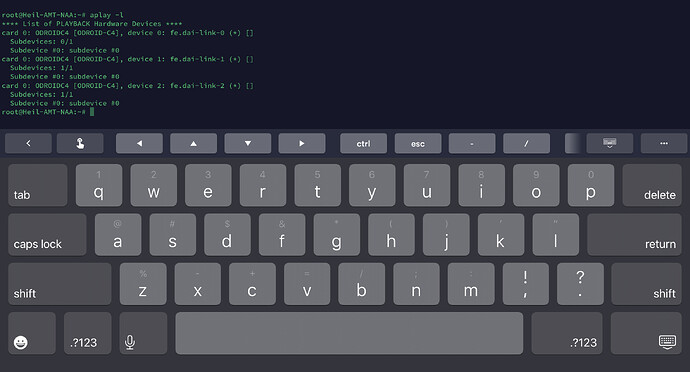690x372 pixels.
Task: Click the right arrow key in toolbar
Action: (x=302, y=144)
